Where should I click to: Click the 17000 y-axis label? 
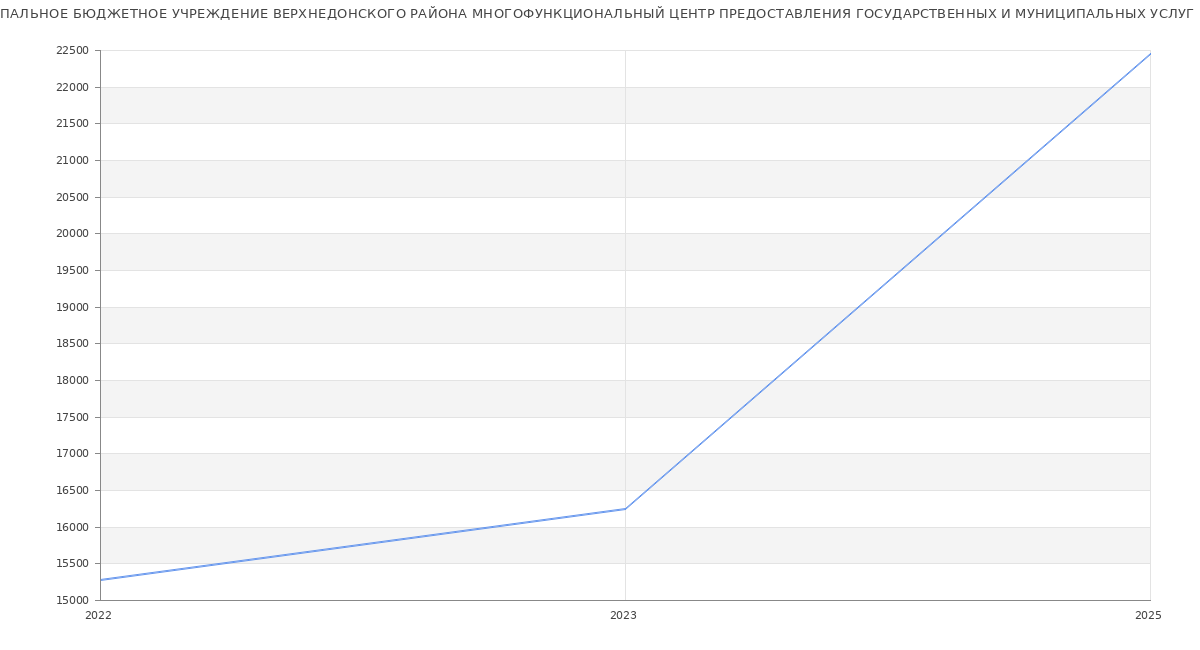(72, 454)
